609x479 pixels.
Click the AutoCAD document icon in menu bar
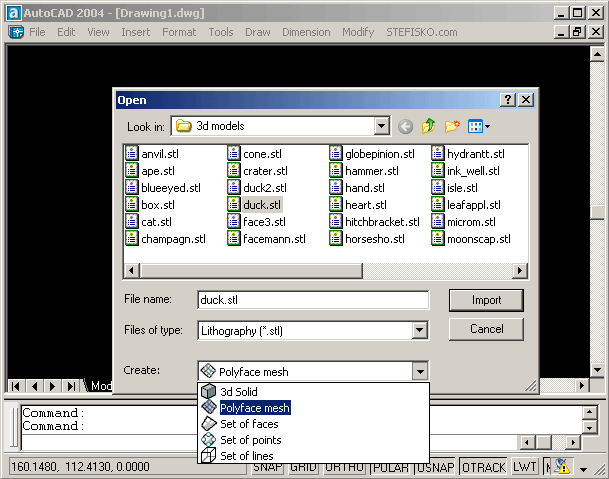point(16,32)
